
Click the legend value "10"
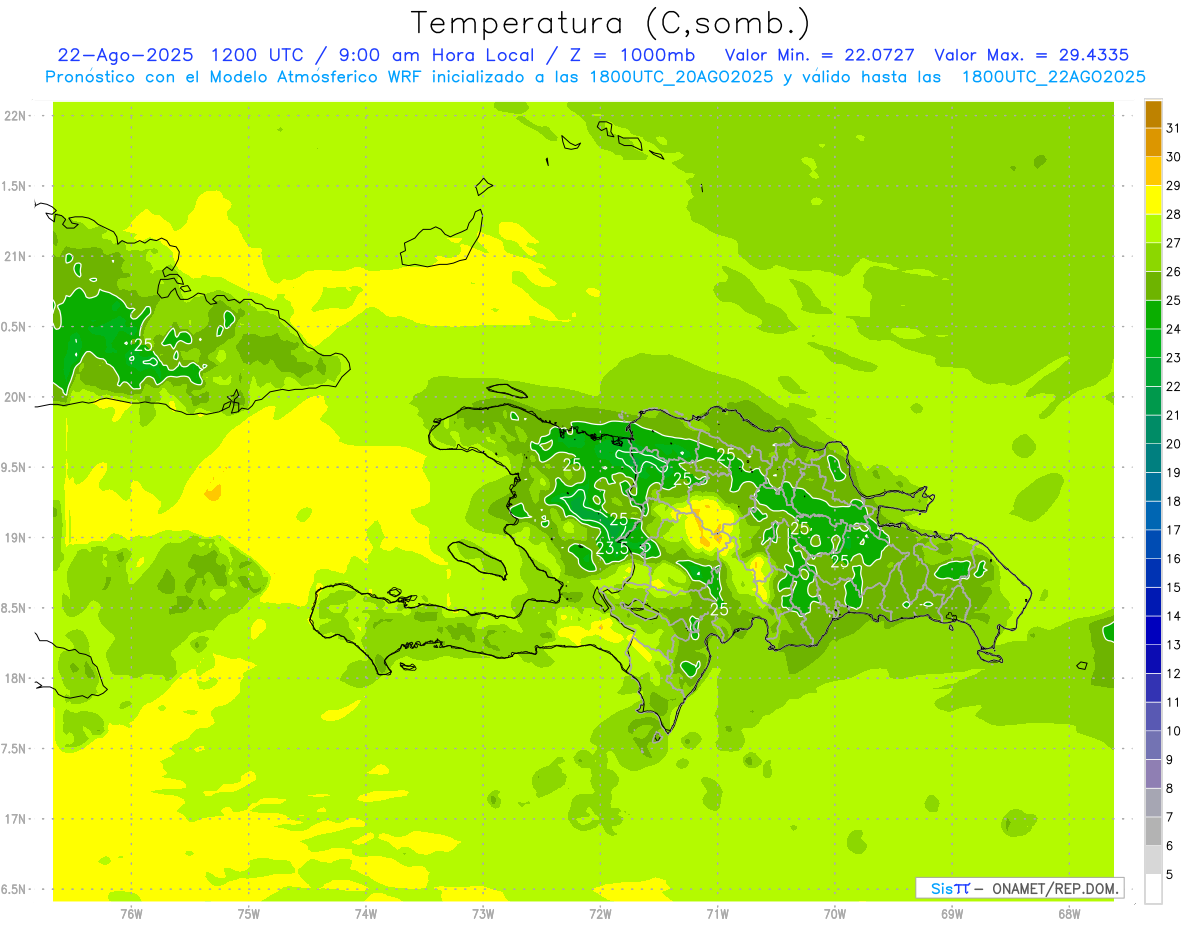click(x=1173, y=731)
